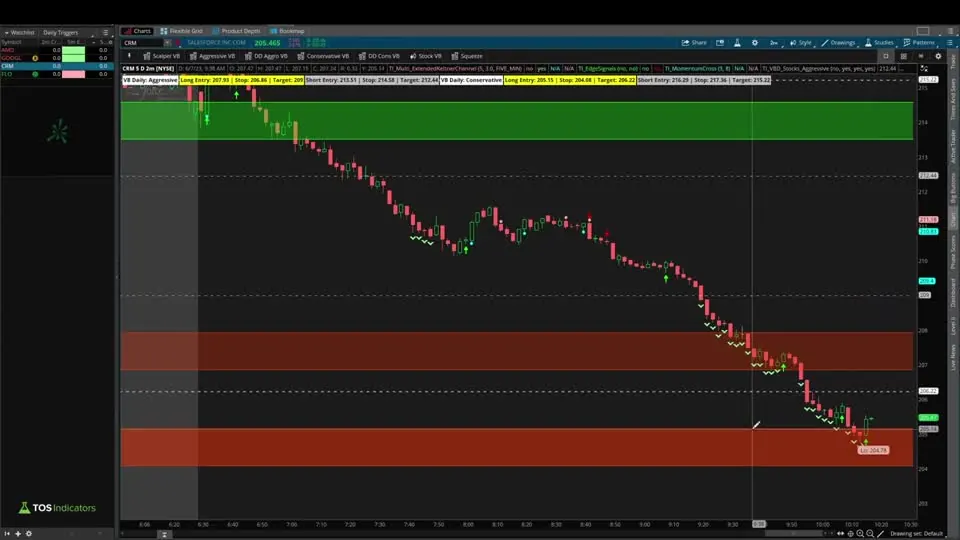Open the Drawing set: Default selector
The height and width of the screenshot is (540, 960).
pos(917,534)
